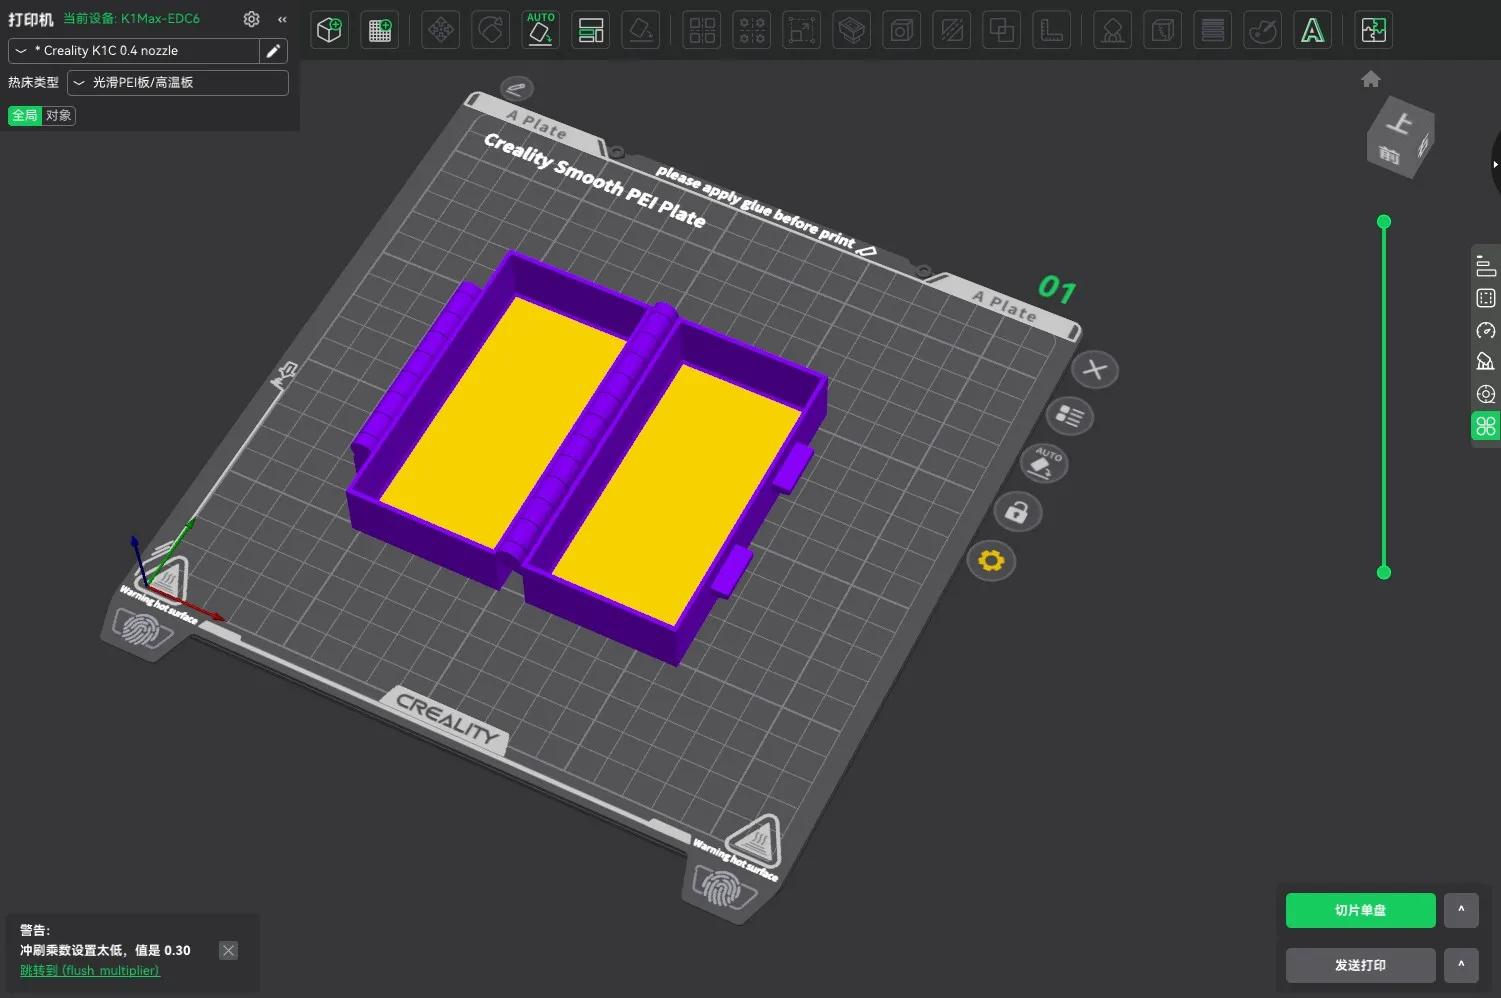This screenshot has width=1501, height=998.
Task: Remove plate contents with the X button
Action: point(1095,370)
